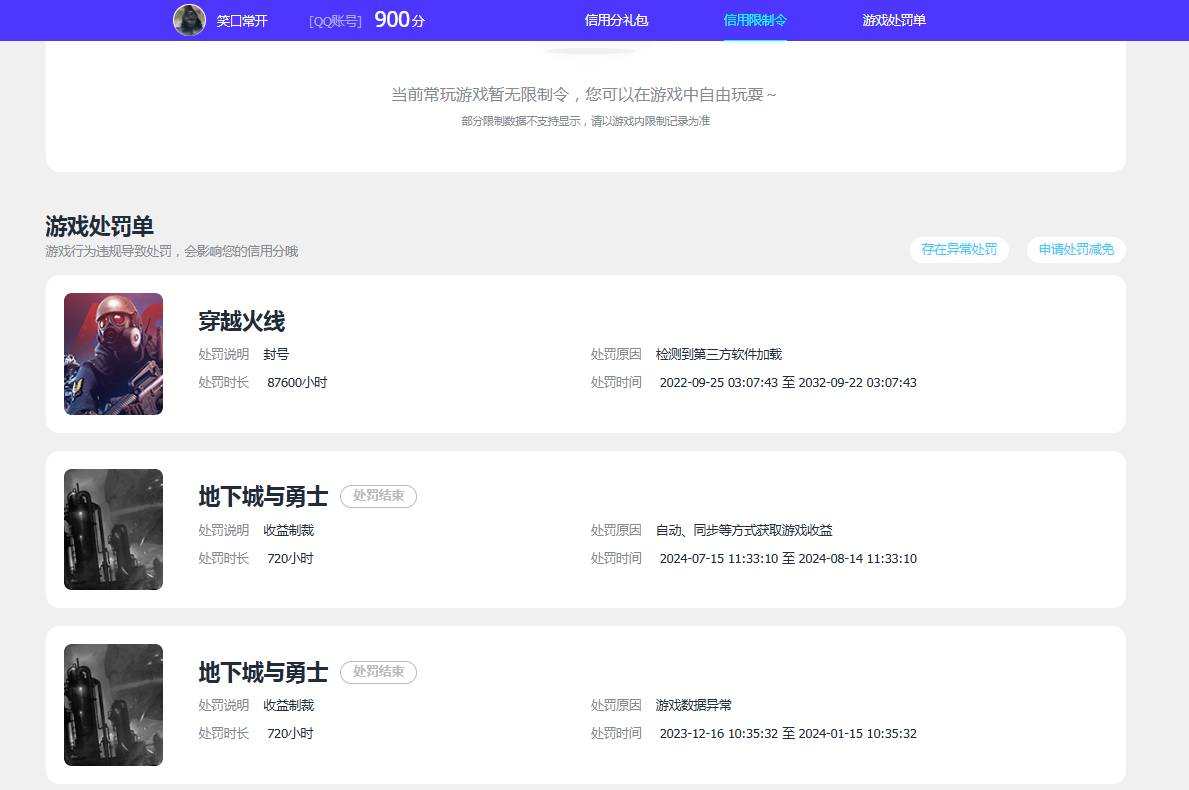Click 720小时 in the 2023-12-16 record
This screenshot has width=1189, height=790.
[290, 734]
